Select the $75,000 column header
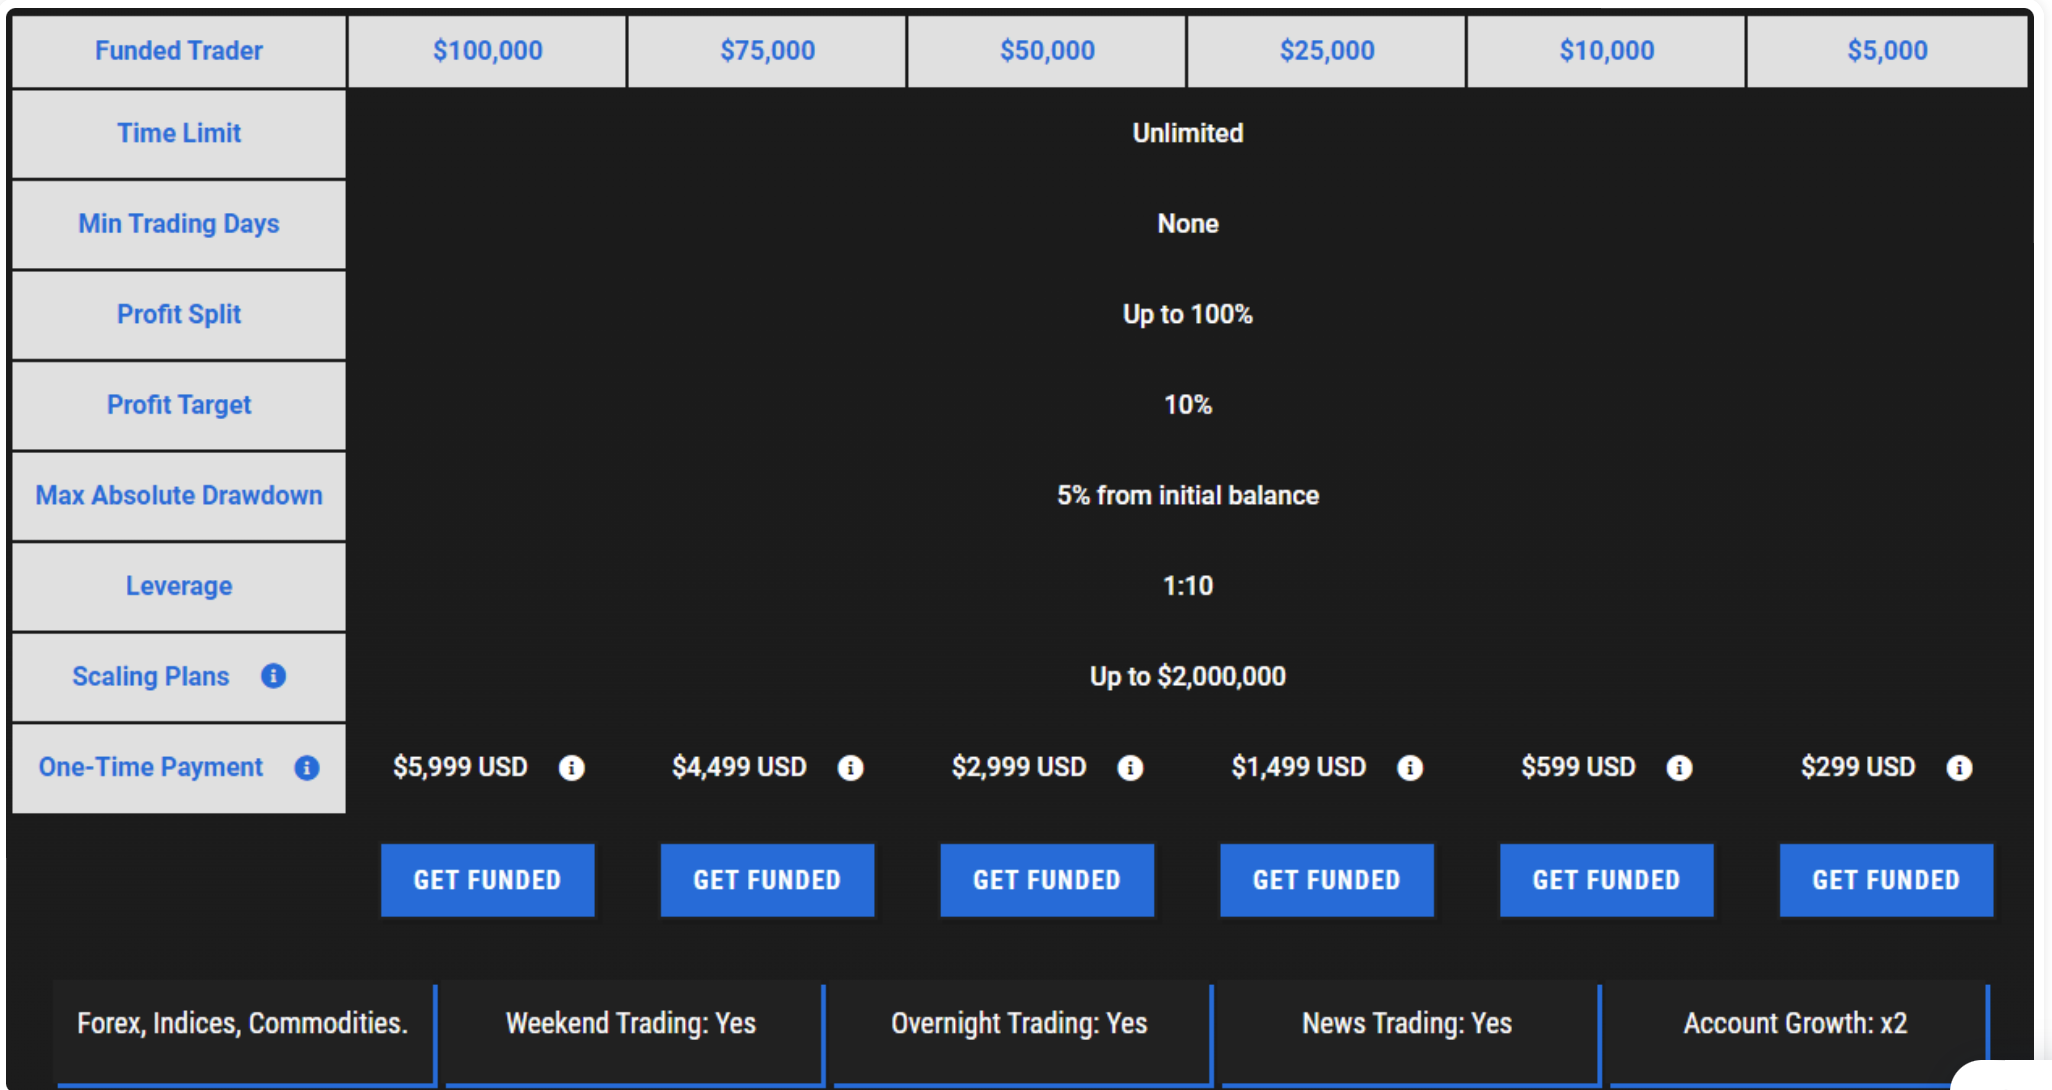This screenshot has height=1090, width=2052. point(768,50)
